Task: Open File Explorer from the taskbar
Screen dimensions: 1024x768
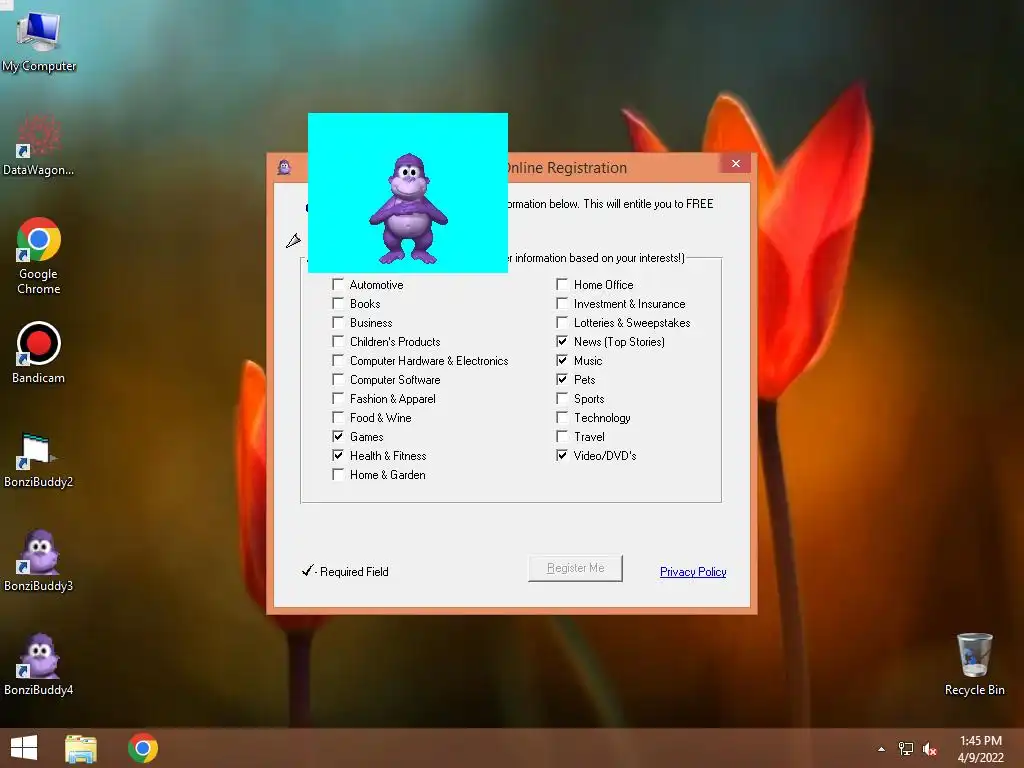Action: [81, 748]
